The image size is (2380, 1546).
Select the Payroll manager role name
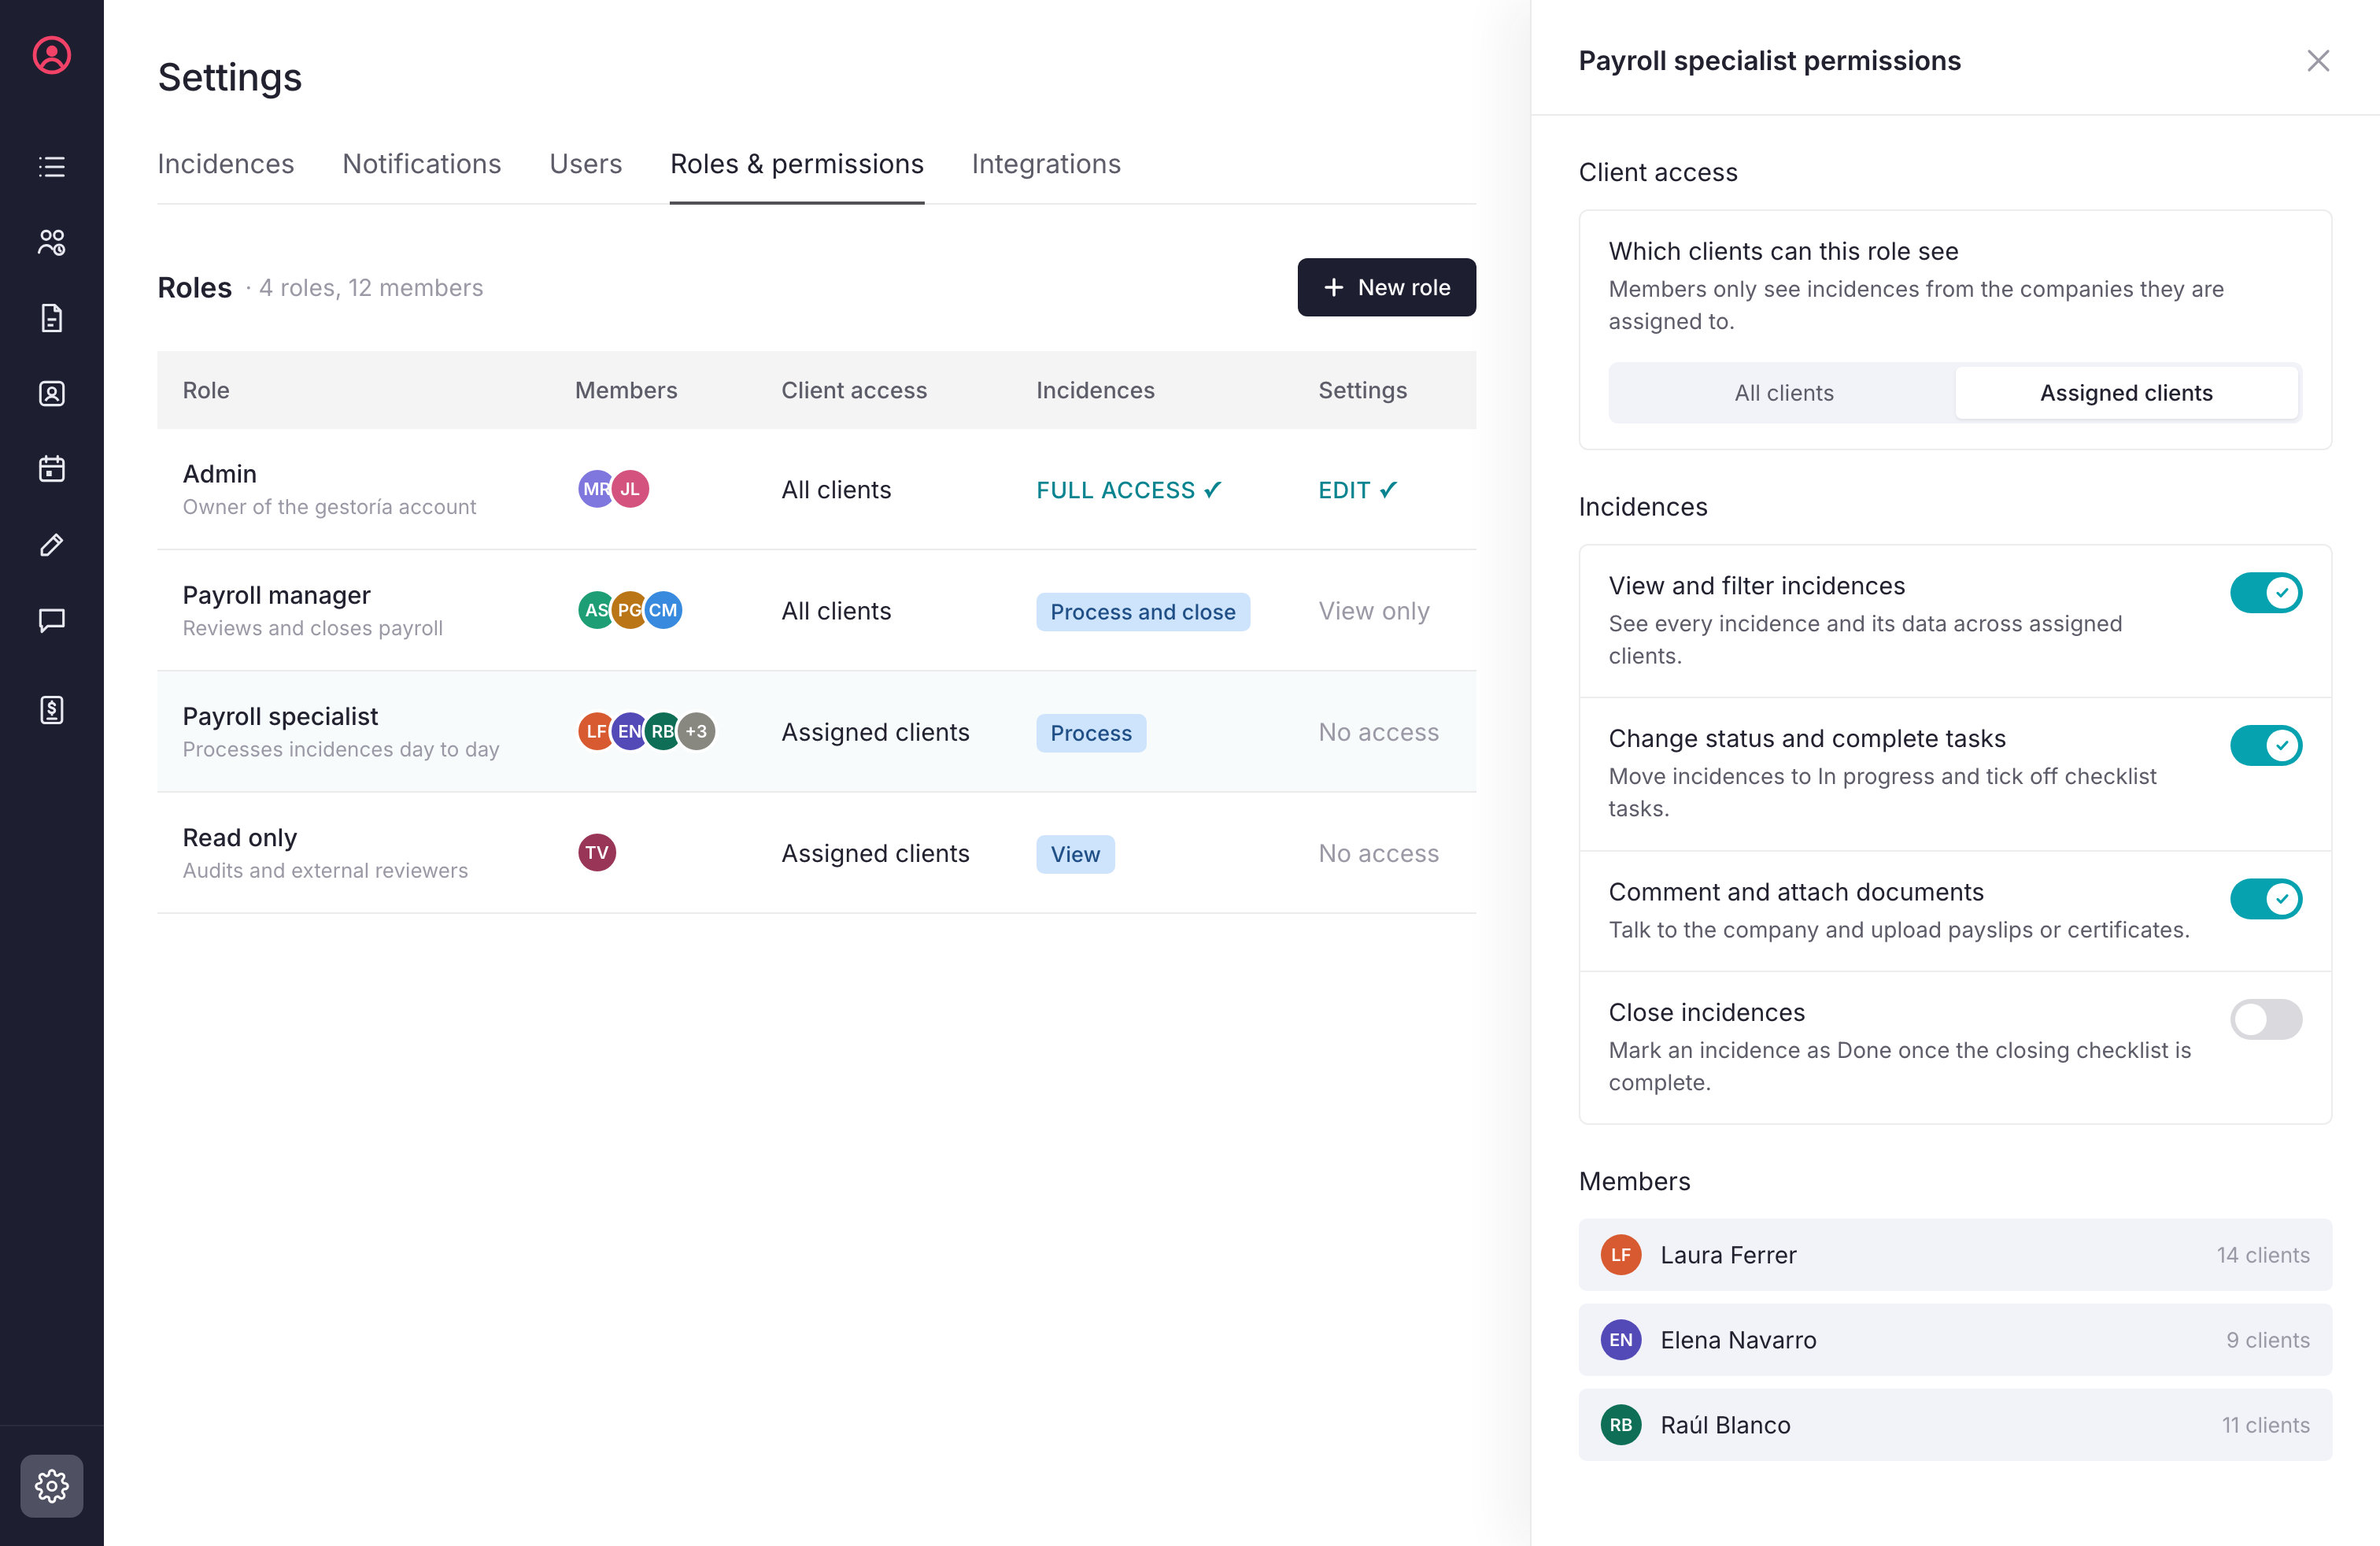tap(277, 595)
